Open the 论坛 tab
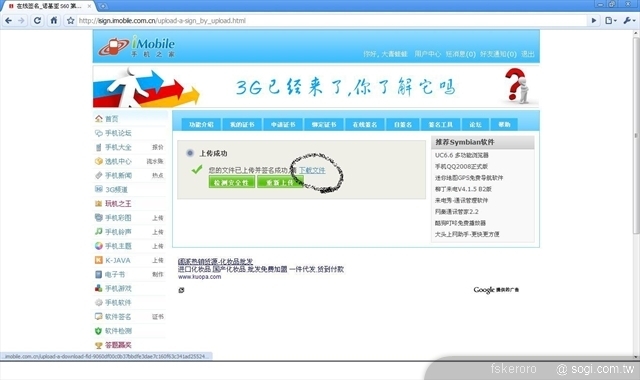This screenshot has width=640, height=380. [476, 124]
